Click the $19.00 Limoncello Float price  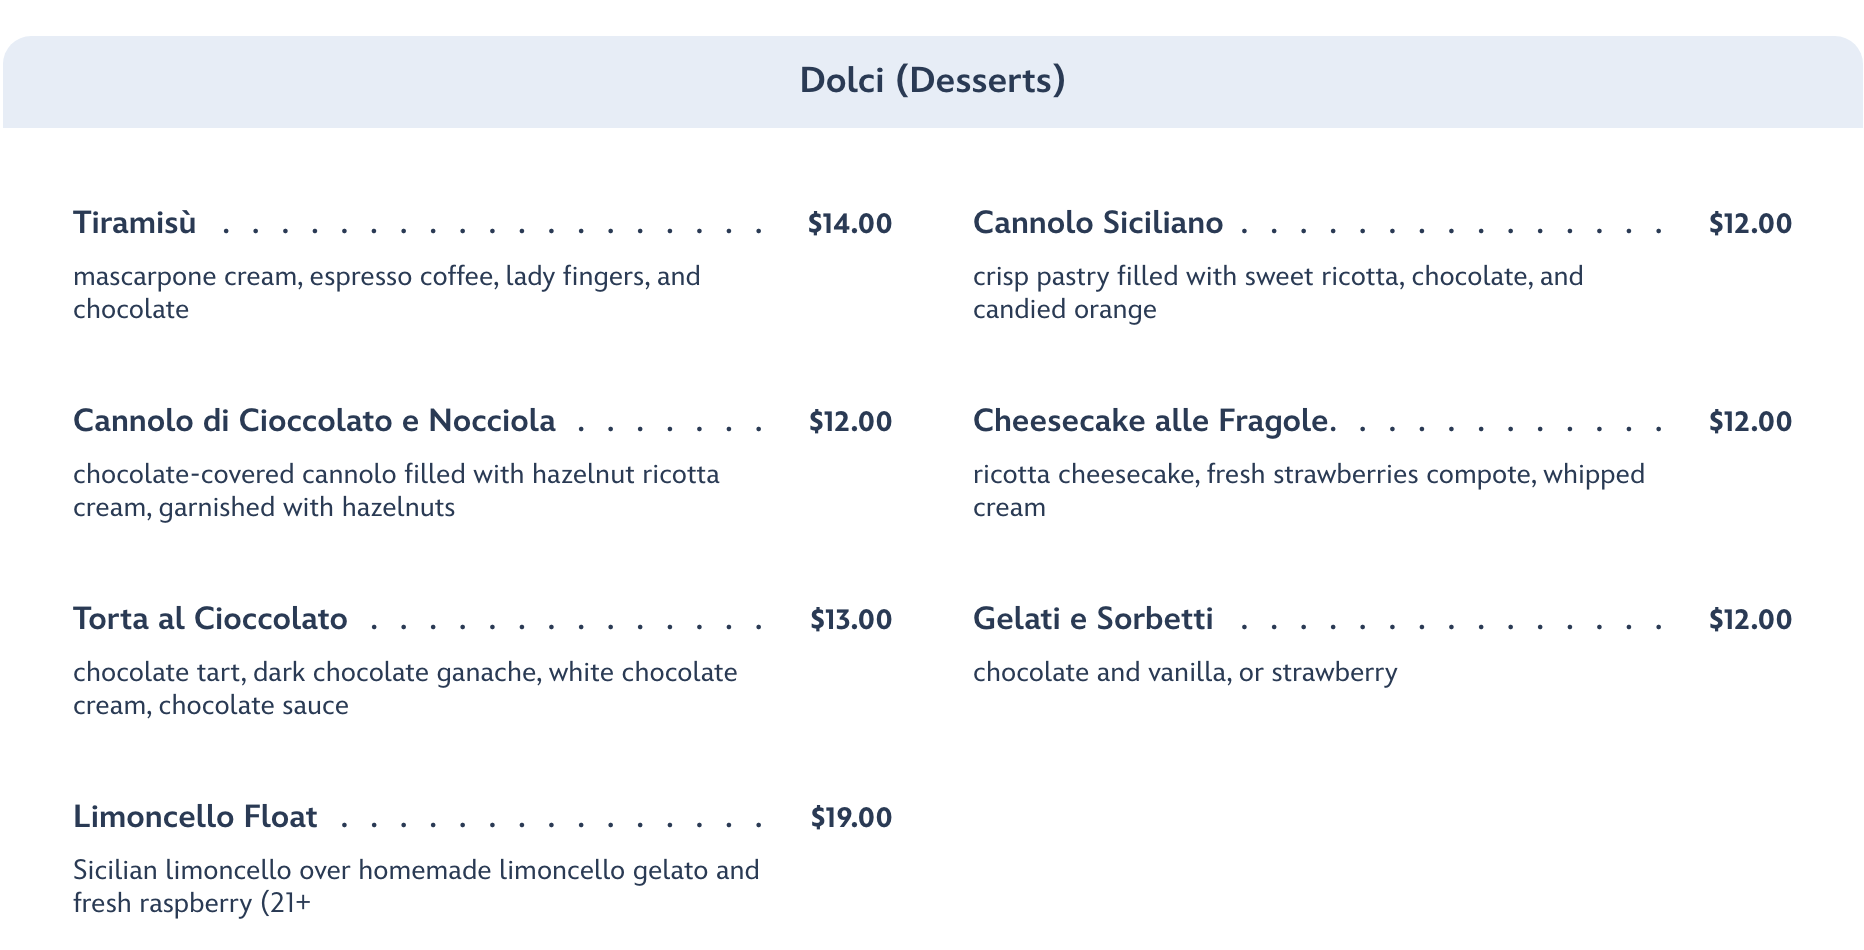850,818
